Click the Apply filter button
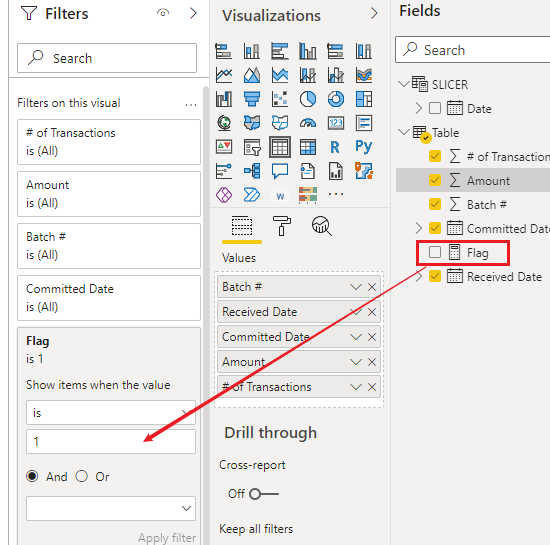This screenshot has height=545, width=550. click(x=167, y=538)
